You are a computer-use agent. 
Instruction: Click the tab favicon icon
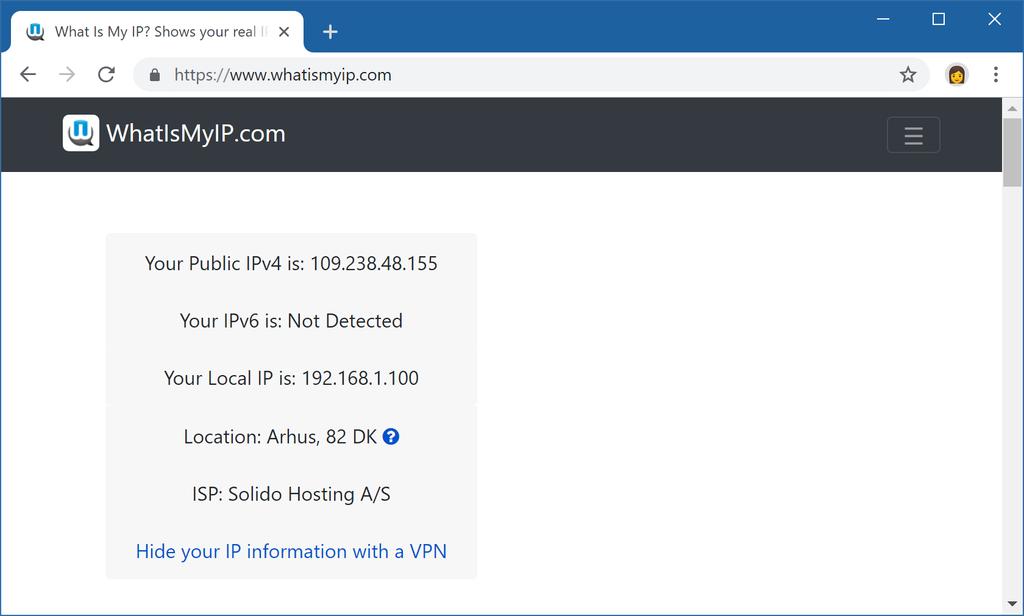[x=35, y=31]
